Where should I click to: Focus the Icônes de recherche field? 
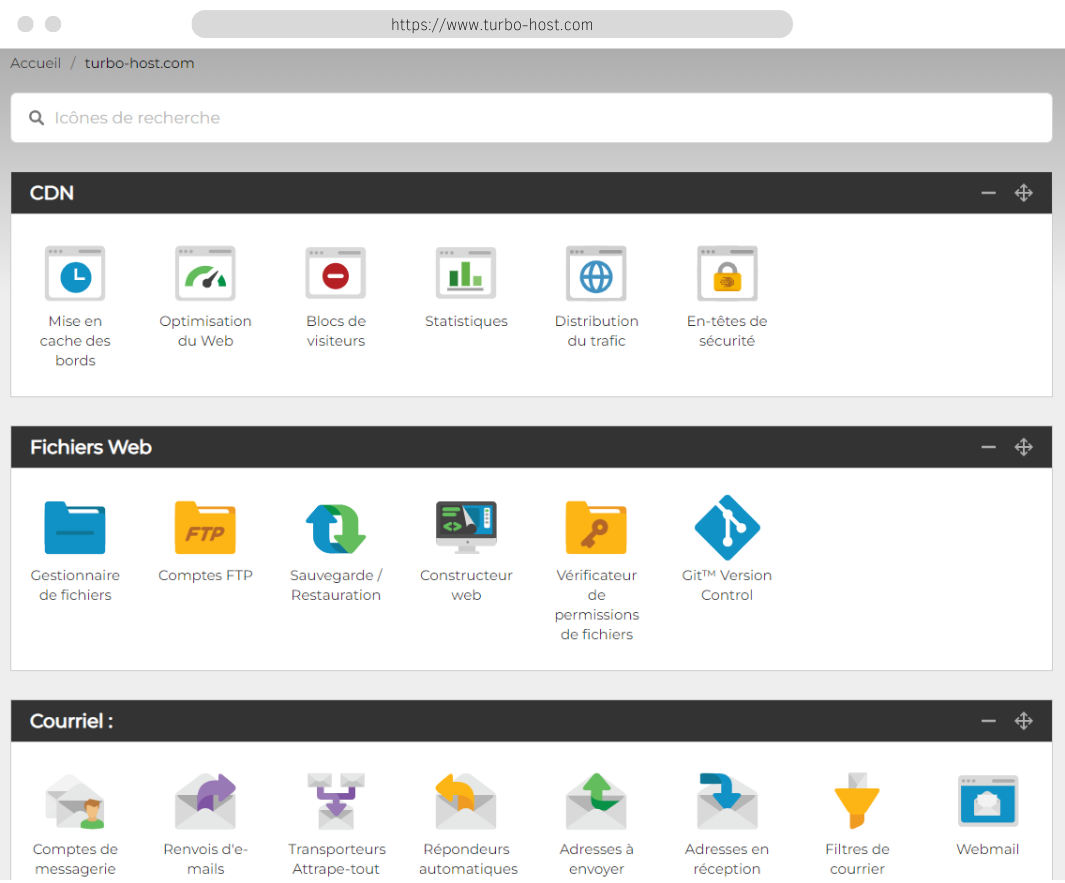(x=531, y=118)
